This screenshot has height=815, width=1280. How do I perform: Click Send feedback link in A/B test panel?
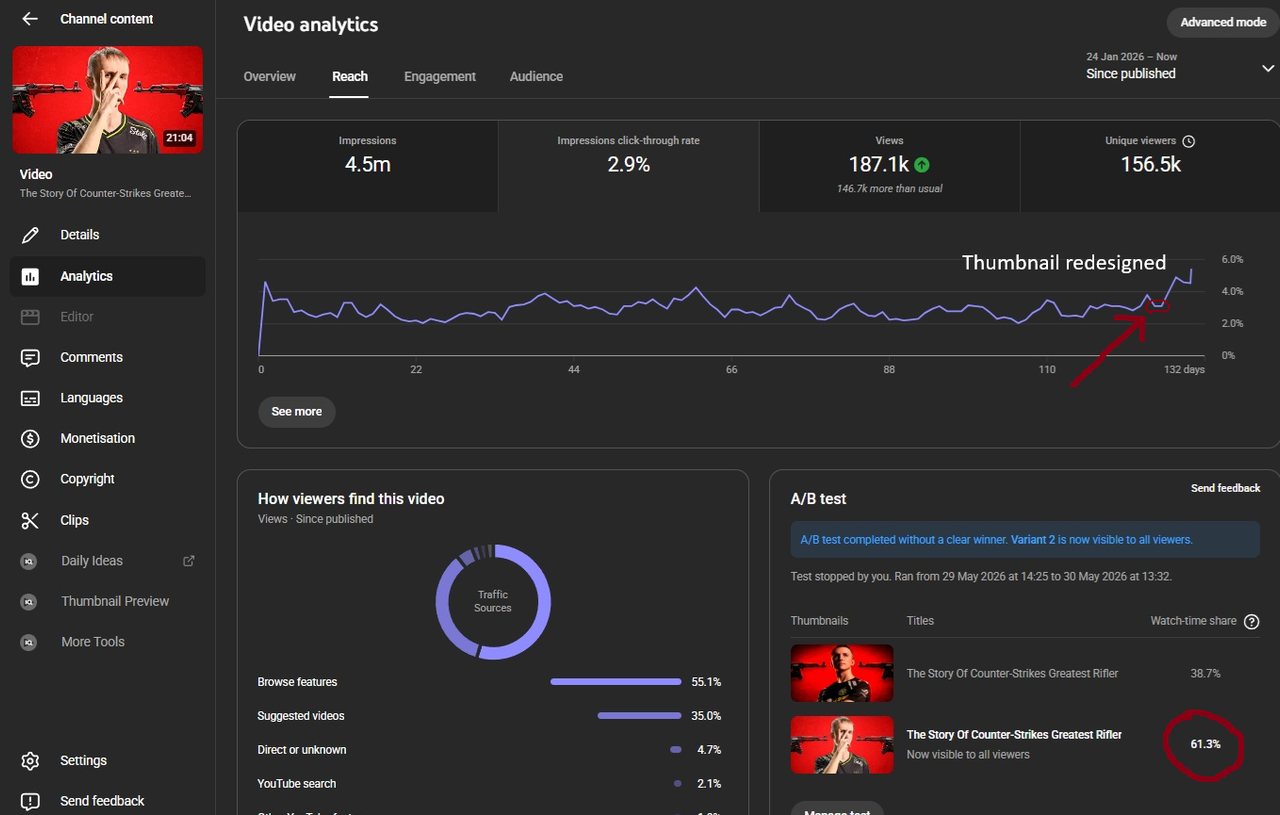(1225, 488)
